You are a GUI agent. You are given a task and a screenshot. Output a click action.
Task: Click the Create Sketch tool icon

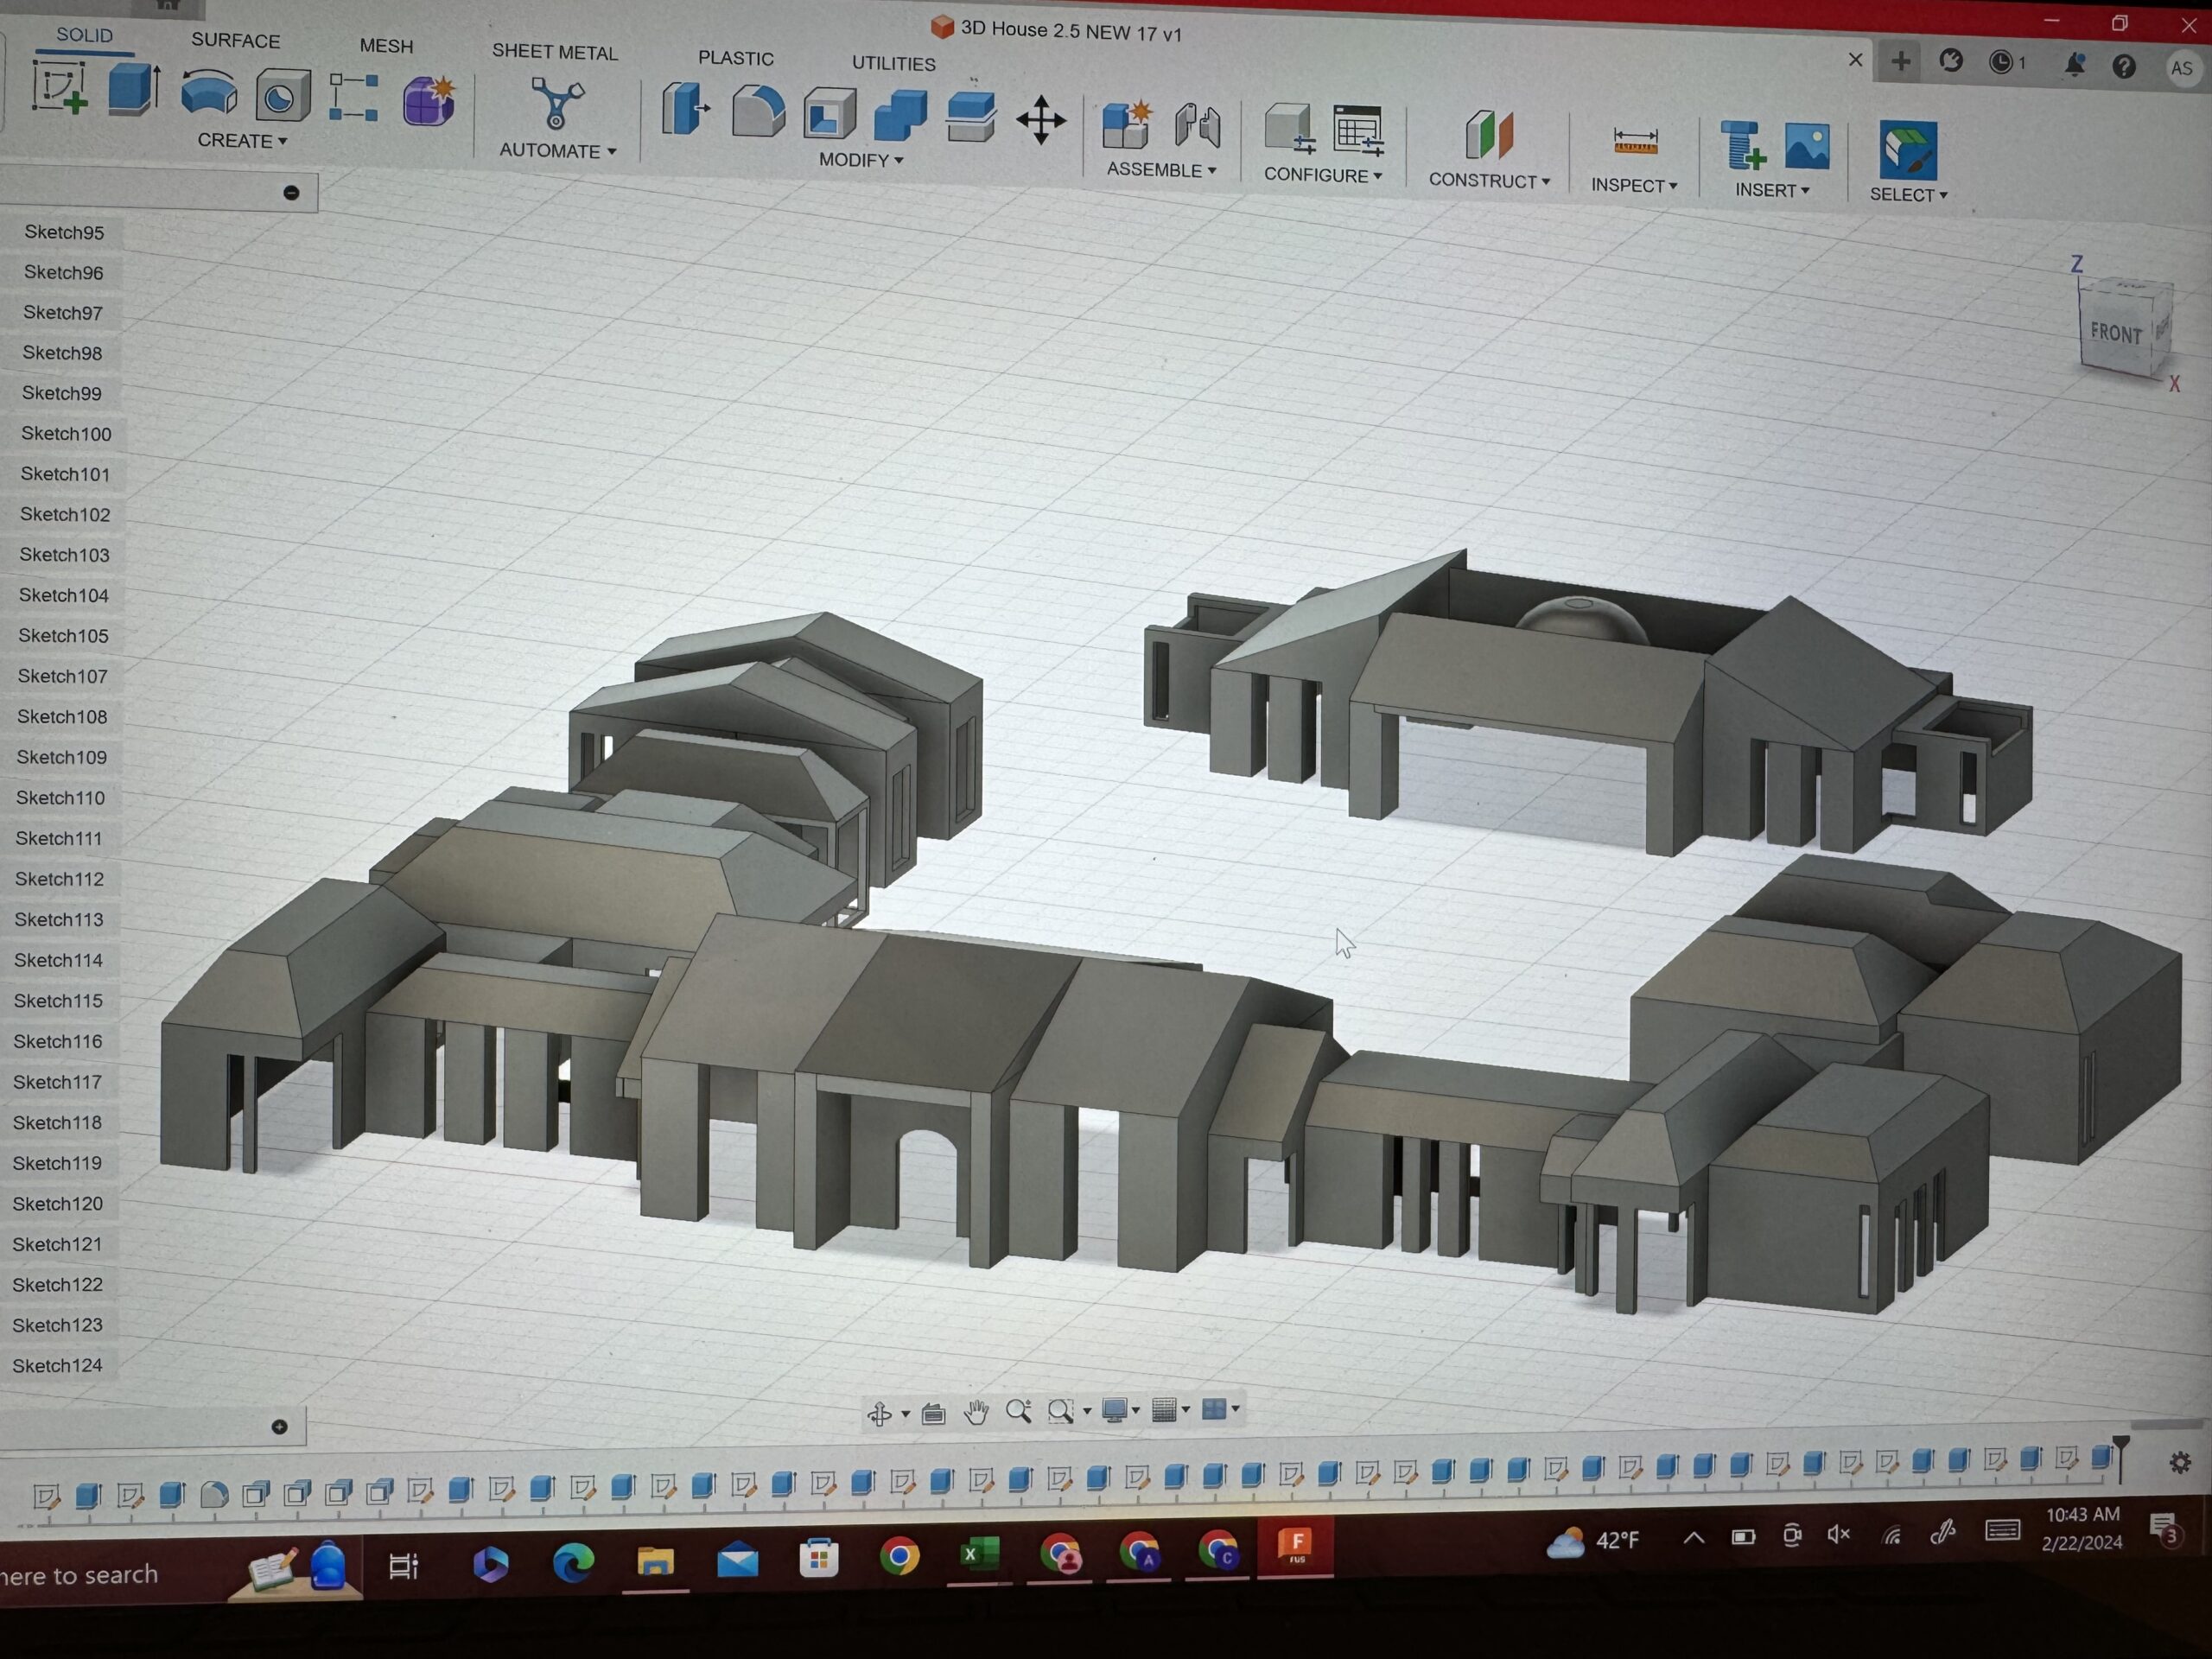60,88
